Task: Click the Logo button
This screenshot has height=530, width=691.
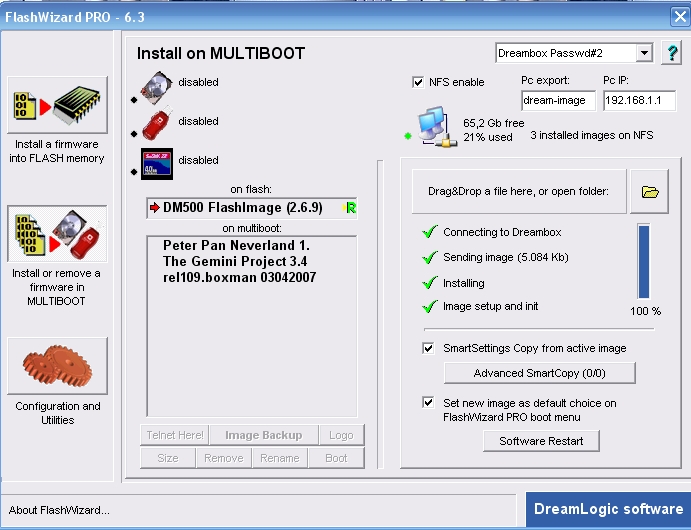Action: tap(342, 435)
